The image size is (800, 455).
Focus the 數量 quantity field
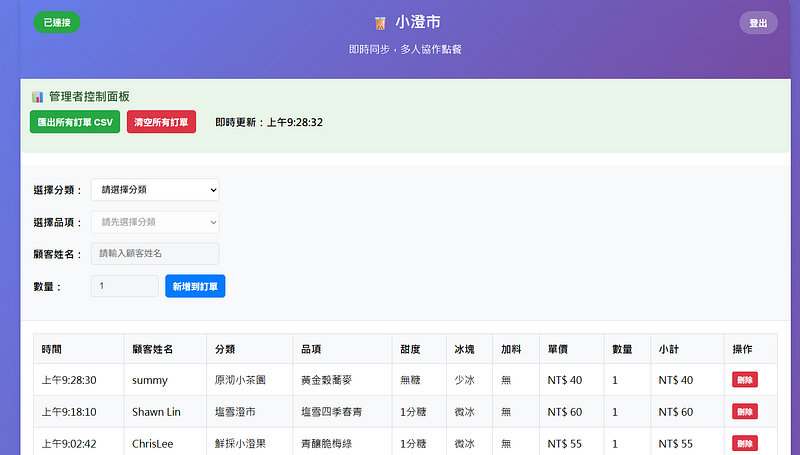[124, 286]
